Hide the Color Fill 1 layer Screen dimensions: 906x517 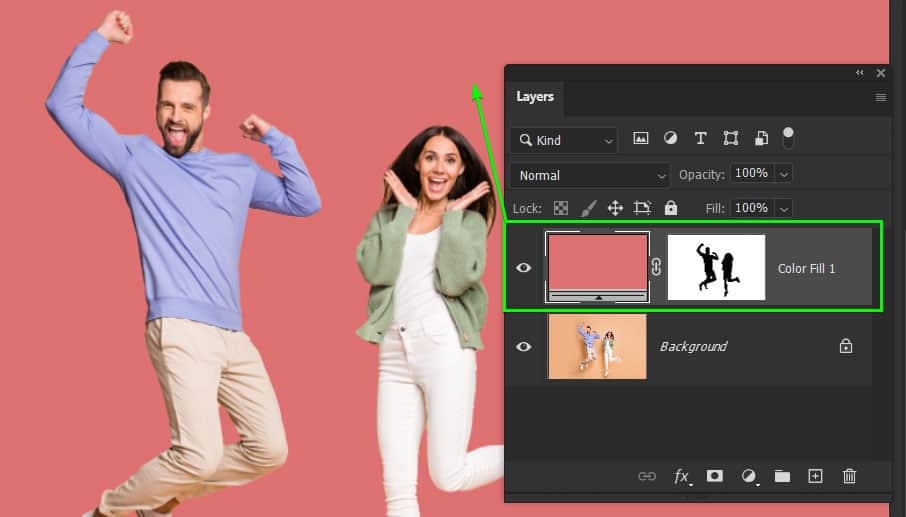523,268
